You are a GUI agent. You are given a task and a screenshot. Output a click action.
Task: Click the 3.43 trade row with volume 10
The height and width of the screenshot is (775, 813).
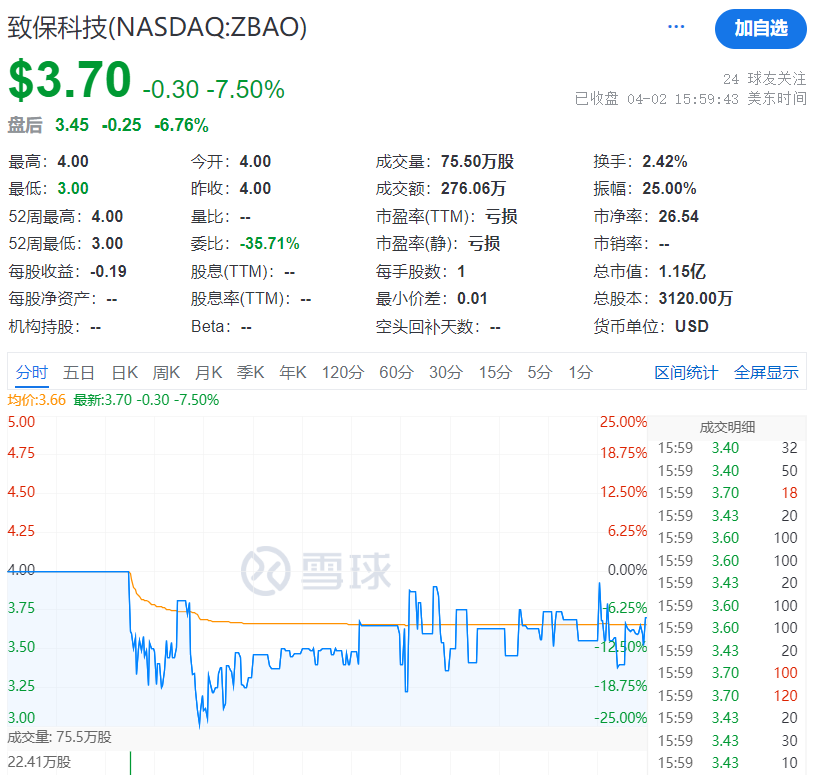coord(727,763)
